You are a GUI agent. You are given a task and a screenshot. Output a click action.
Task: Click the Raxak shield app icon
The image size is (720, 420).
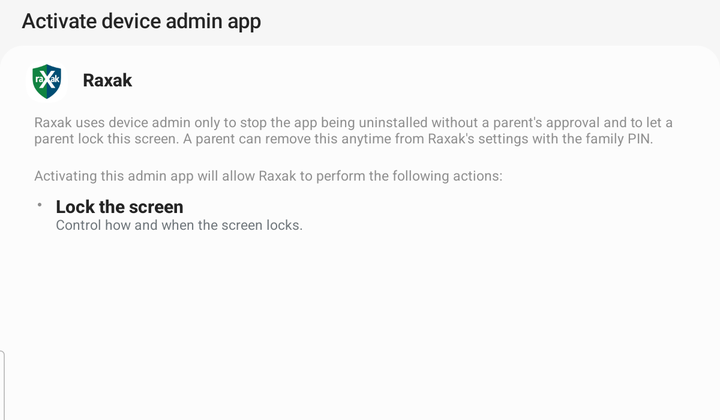47,81
